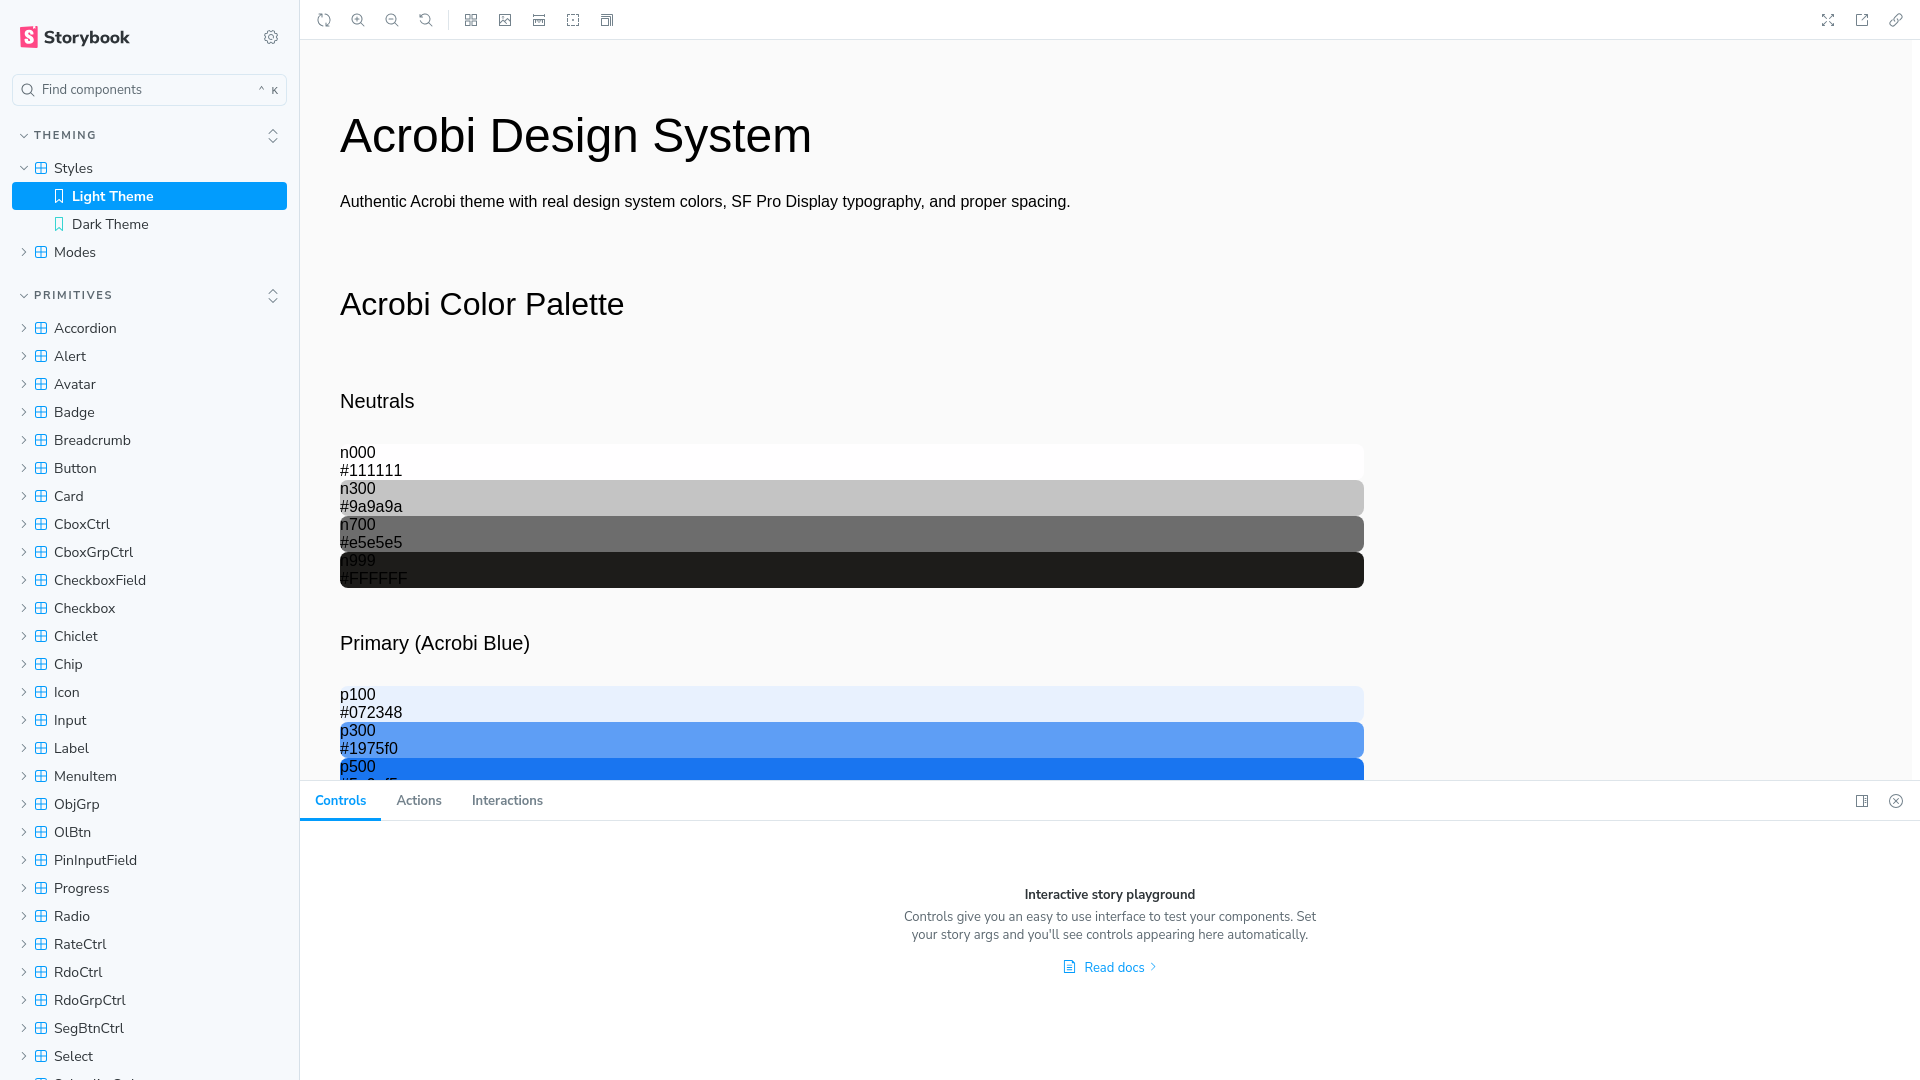This screenshot has width=1920, height=1080.
Task: Click the Chiclet component icon
Action: click(41, 636)
